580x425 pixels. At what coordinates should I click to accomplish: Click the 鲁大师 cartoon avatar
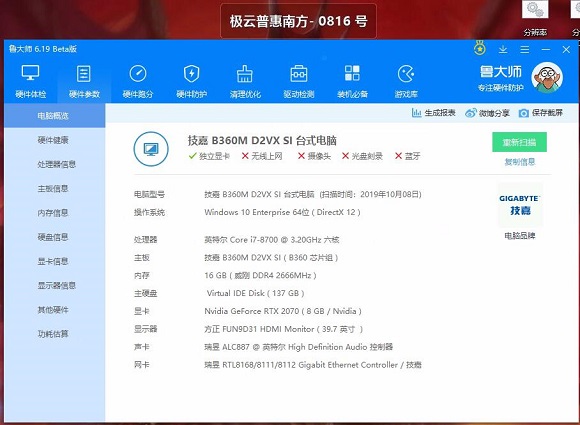tap(547, 78)
